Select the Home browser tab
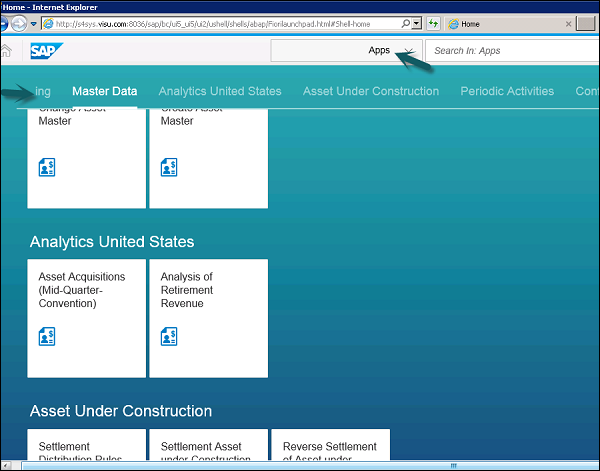 click(x=470, y=23)
